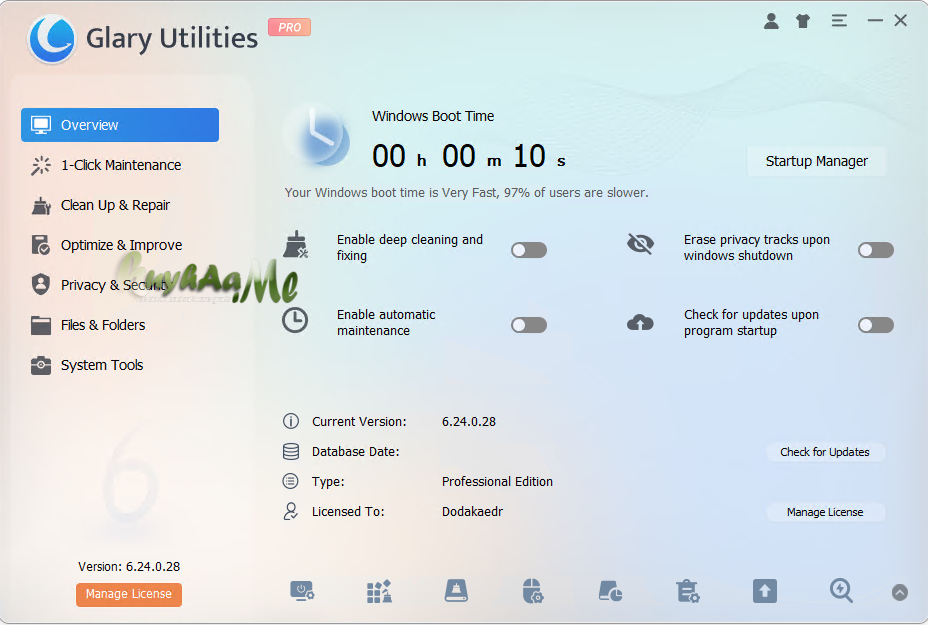The width and height of the screenshot is (928, 625).
Task: Toggle Erase privacy tracks upon shutdown switch
Action: point(876,250)
